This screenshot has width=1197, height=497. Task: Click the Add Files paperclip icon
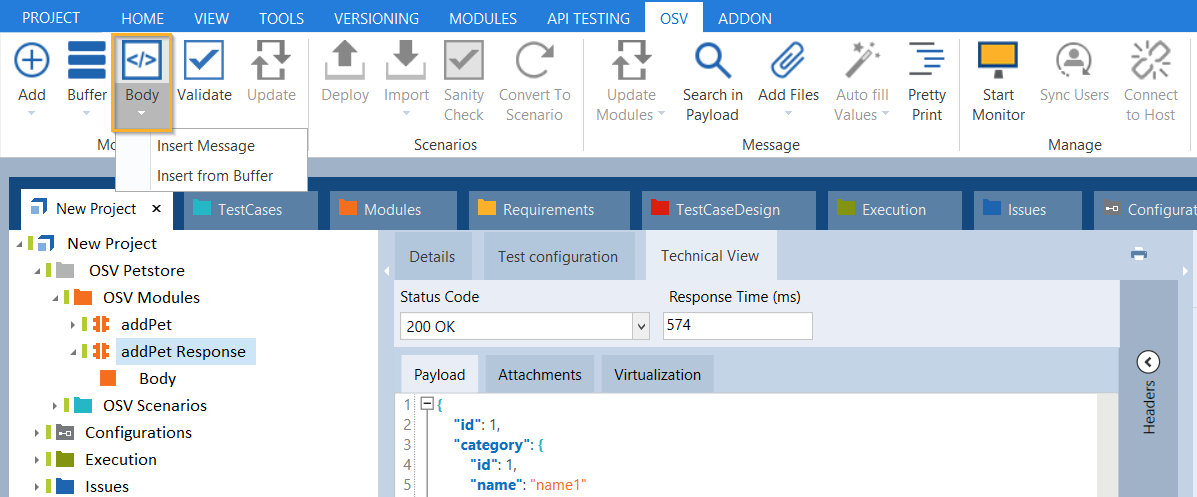(788, 61)
